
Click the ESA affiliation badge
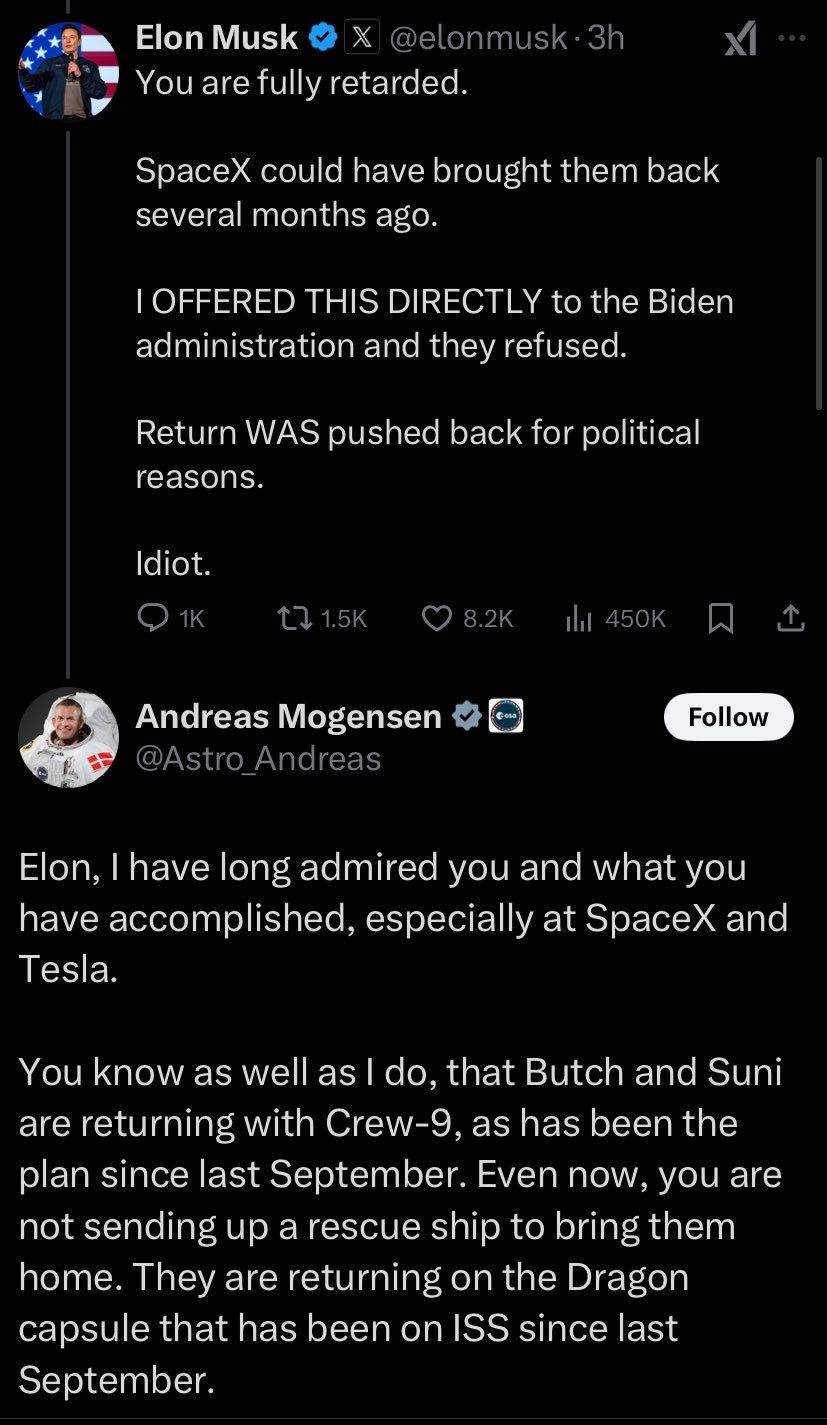(506, 716)
